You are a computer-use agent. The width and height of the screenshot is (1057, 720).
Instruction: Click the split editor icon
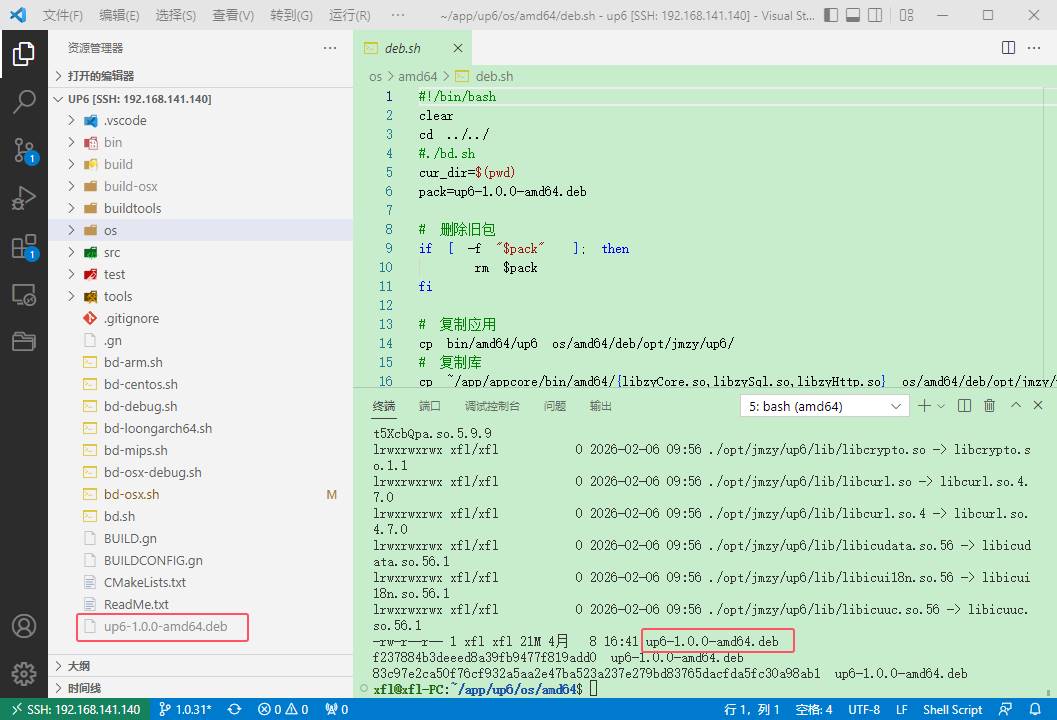point(1009,48)
